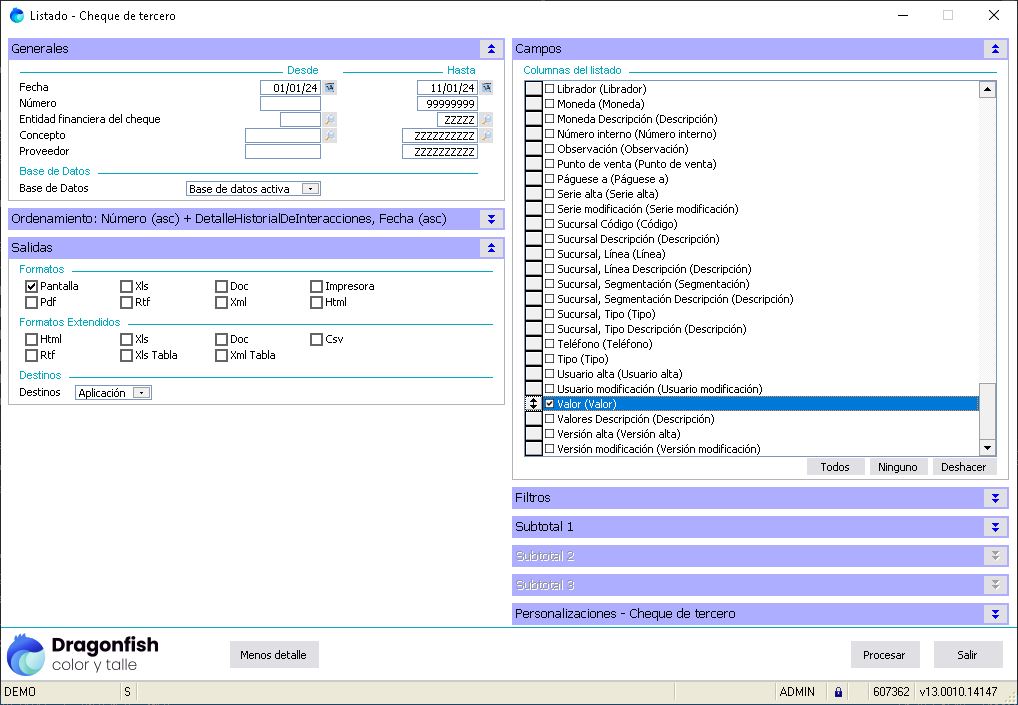The width and height of the screenshot is (1018, 705).
Task: Click the application icon in the title bar
Action: pos(16,16)
